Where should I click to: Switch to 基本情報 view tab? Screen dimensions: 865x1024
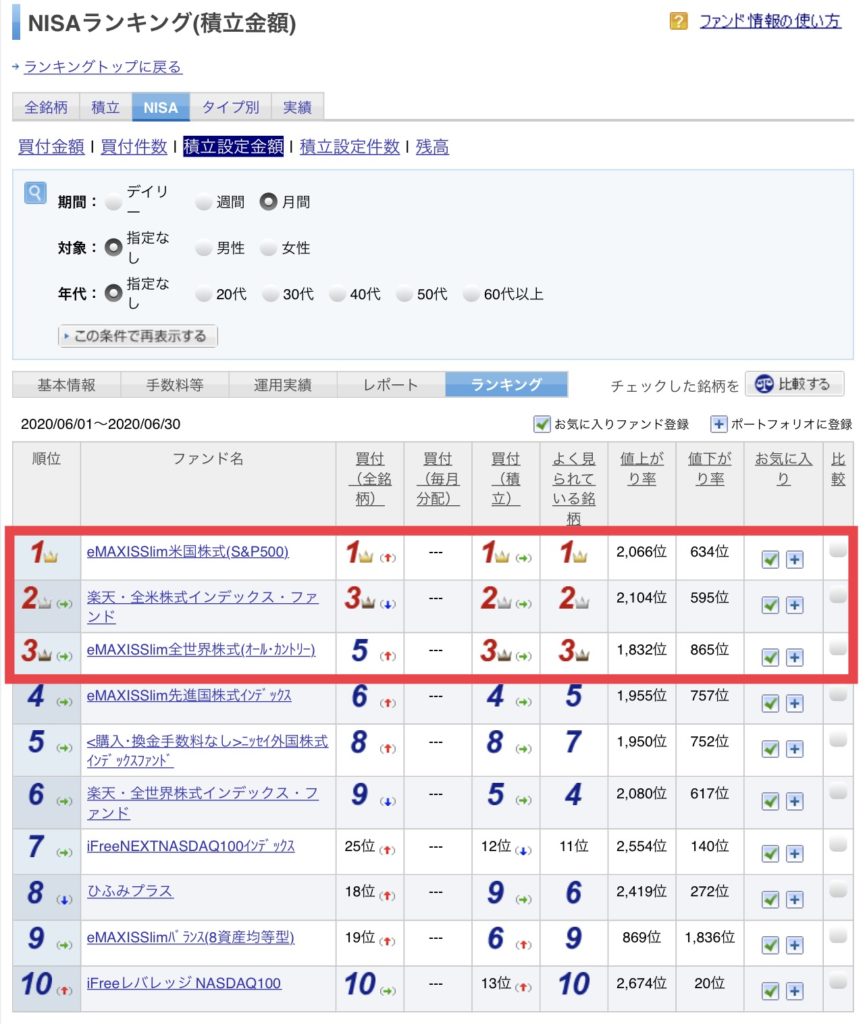click(67, 385)
